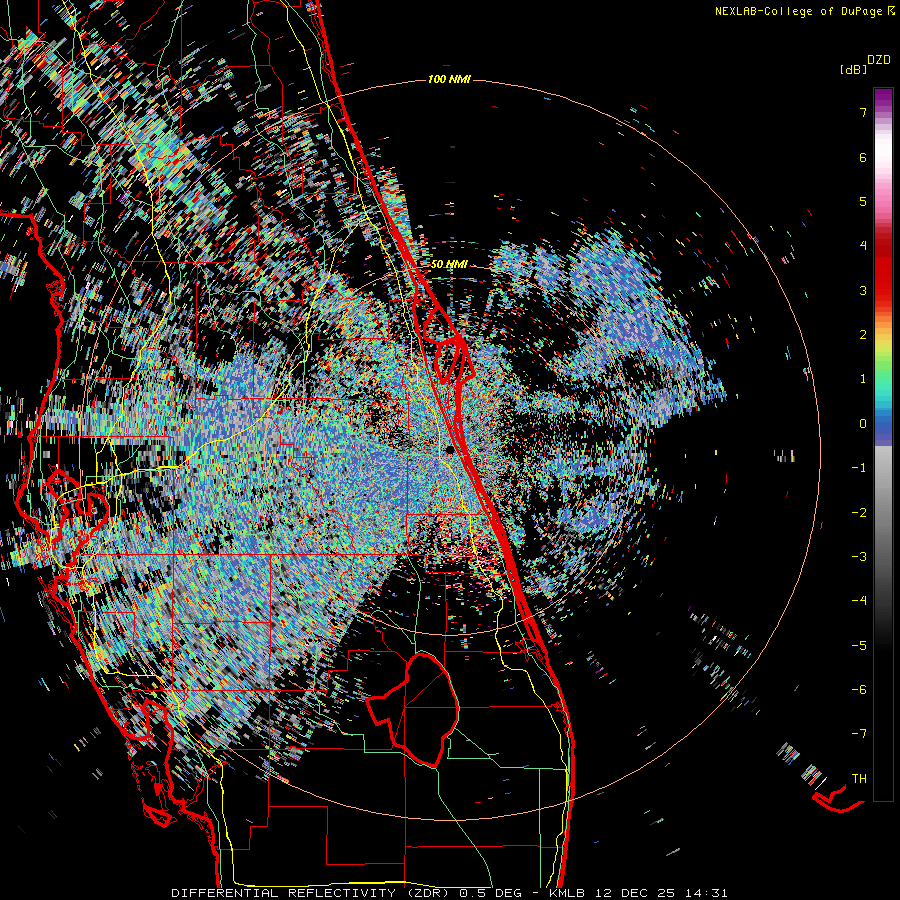Click the -5 value on the colorbar scale
The image size is (900, 900).
859,646
